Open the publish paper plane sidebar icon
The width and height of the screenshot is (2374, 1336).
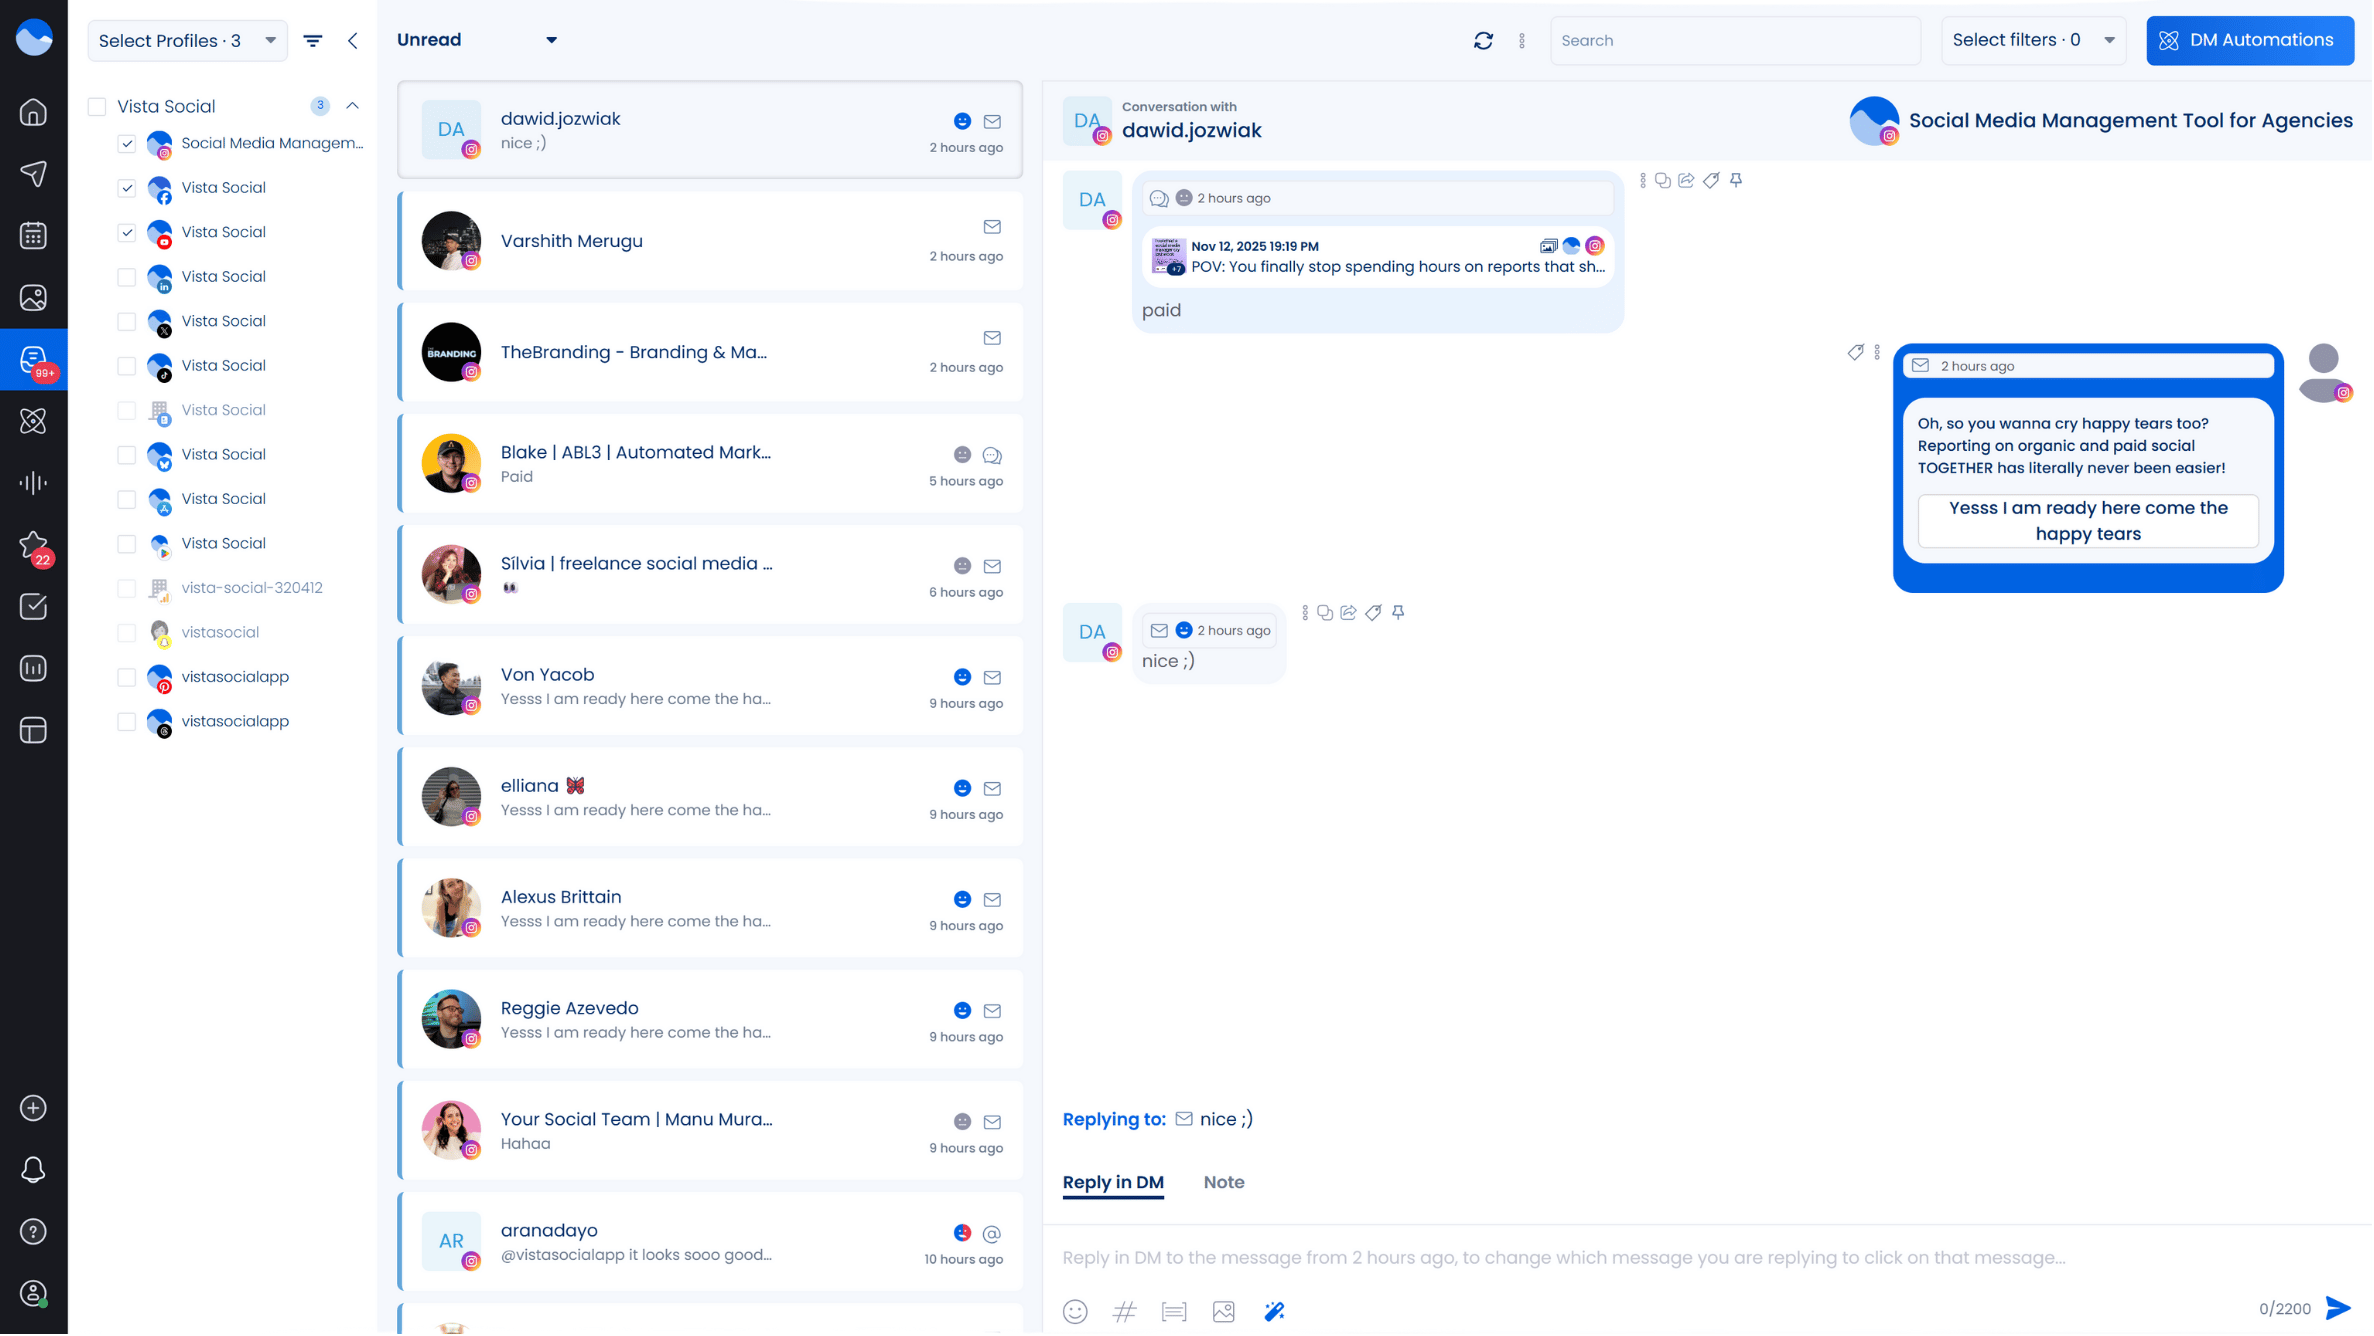(x=33, y=174)
